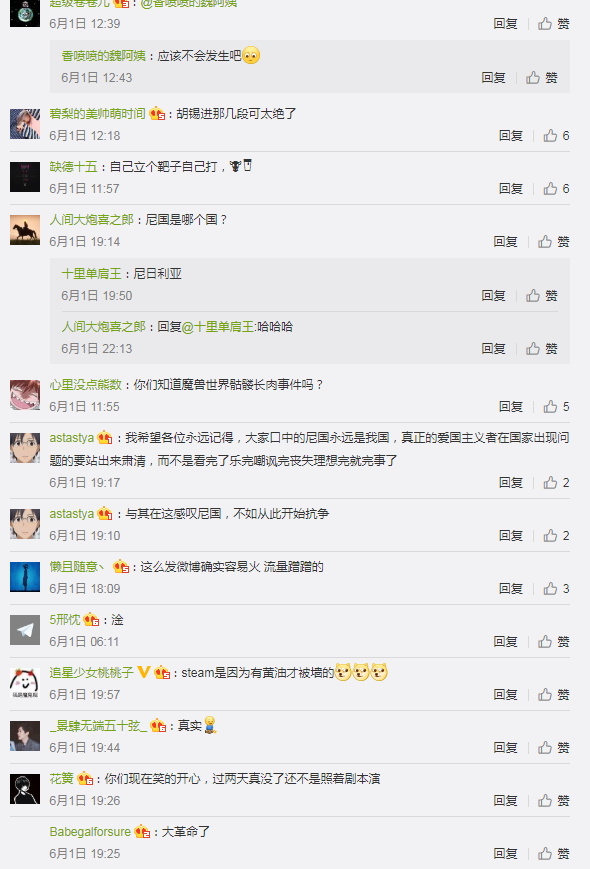590x869 pixels.
Task: Visit the profile of user 心里没点熊数
Action: pos(85,385)
